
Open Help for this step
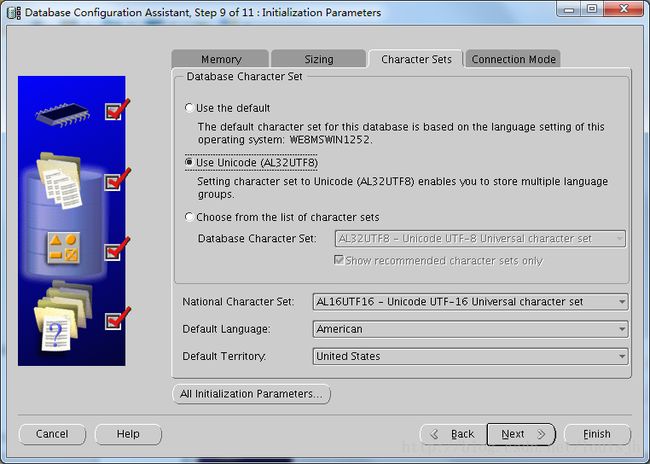point(128,434)
